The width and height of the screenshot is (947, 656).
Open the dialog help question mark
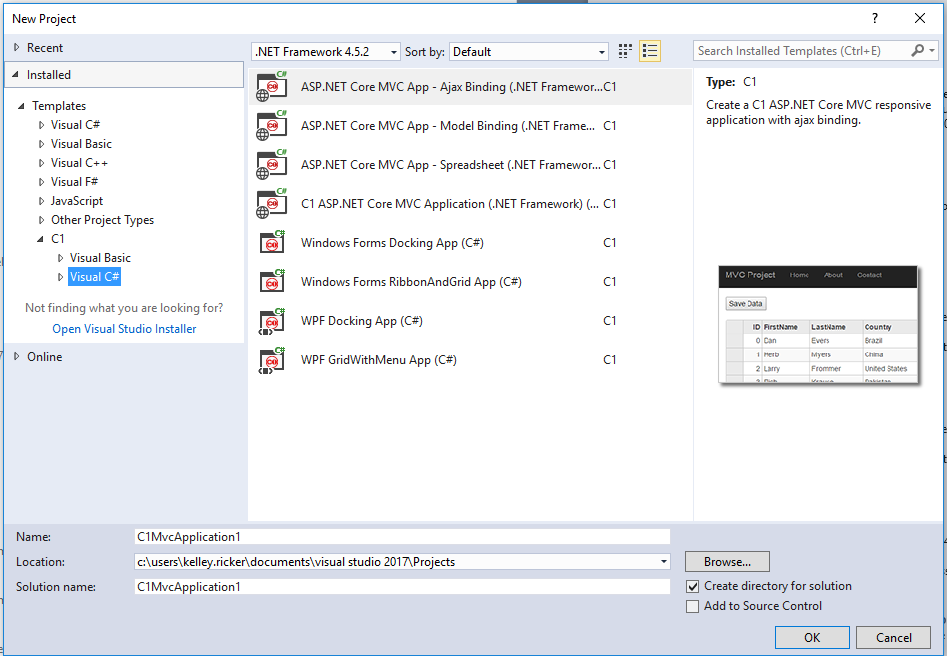coord(875,18)
